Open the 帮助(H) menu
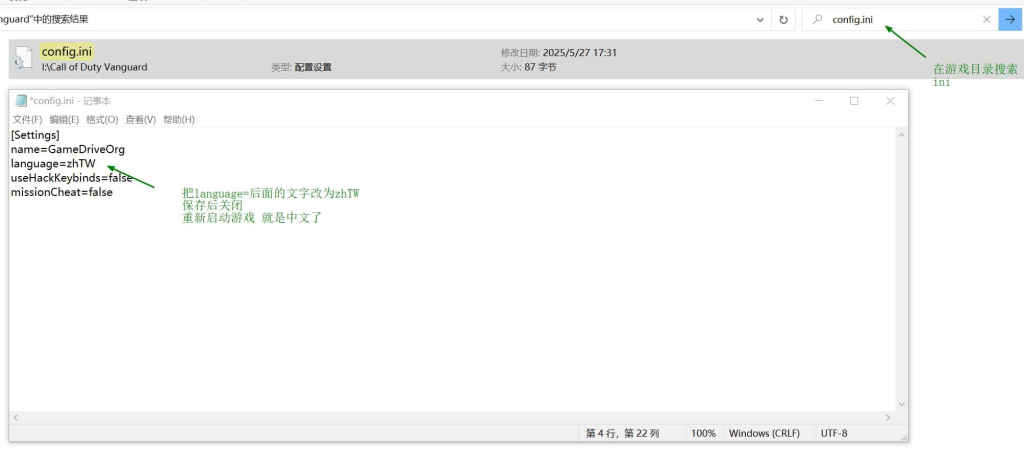Image resolution: width=1024 pixels, height=475 pixels. [179, 120]
